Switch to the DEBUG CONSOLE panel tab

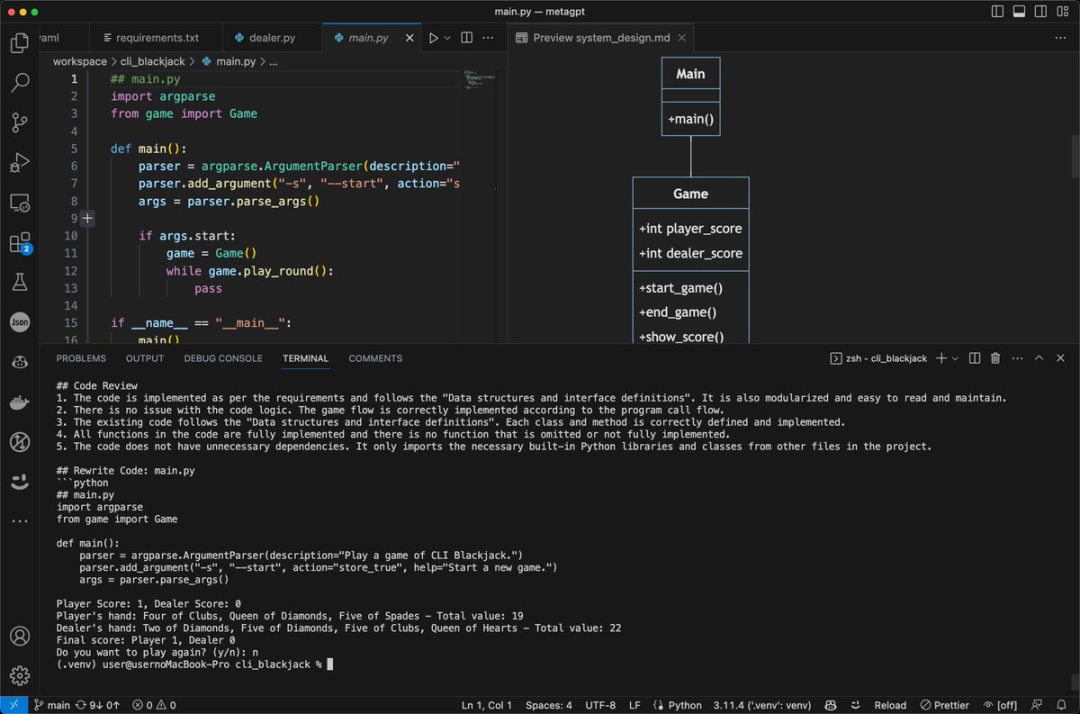(x=223, y=358)
